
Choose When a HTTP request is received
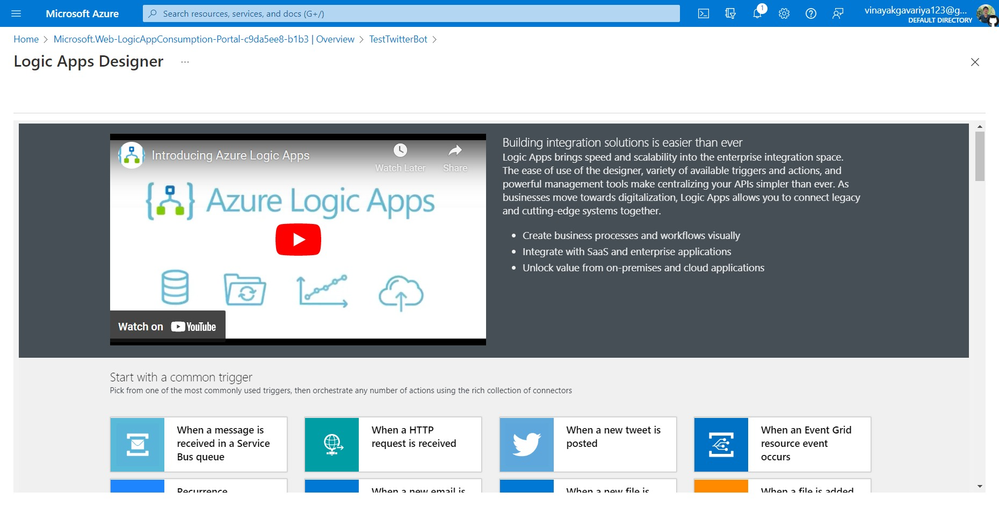coord(393,444)
